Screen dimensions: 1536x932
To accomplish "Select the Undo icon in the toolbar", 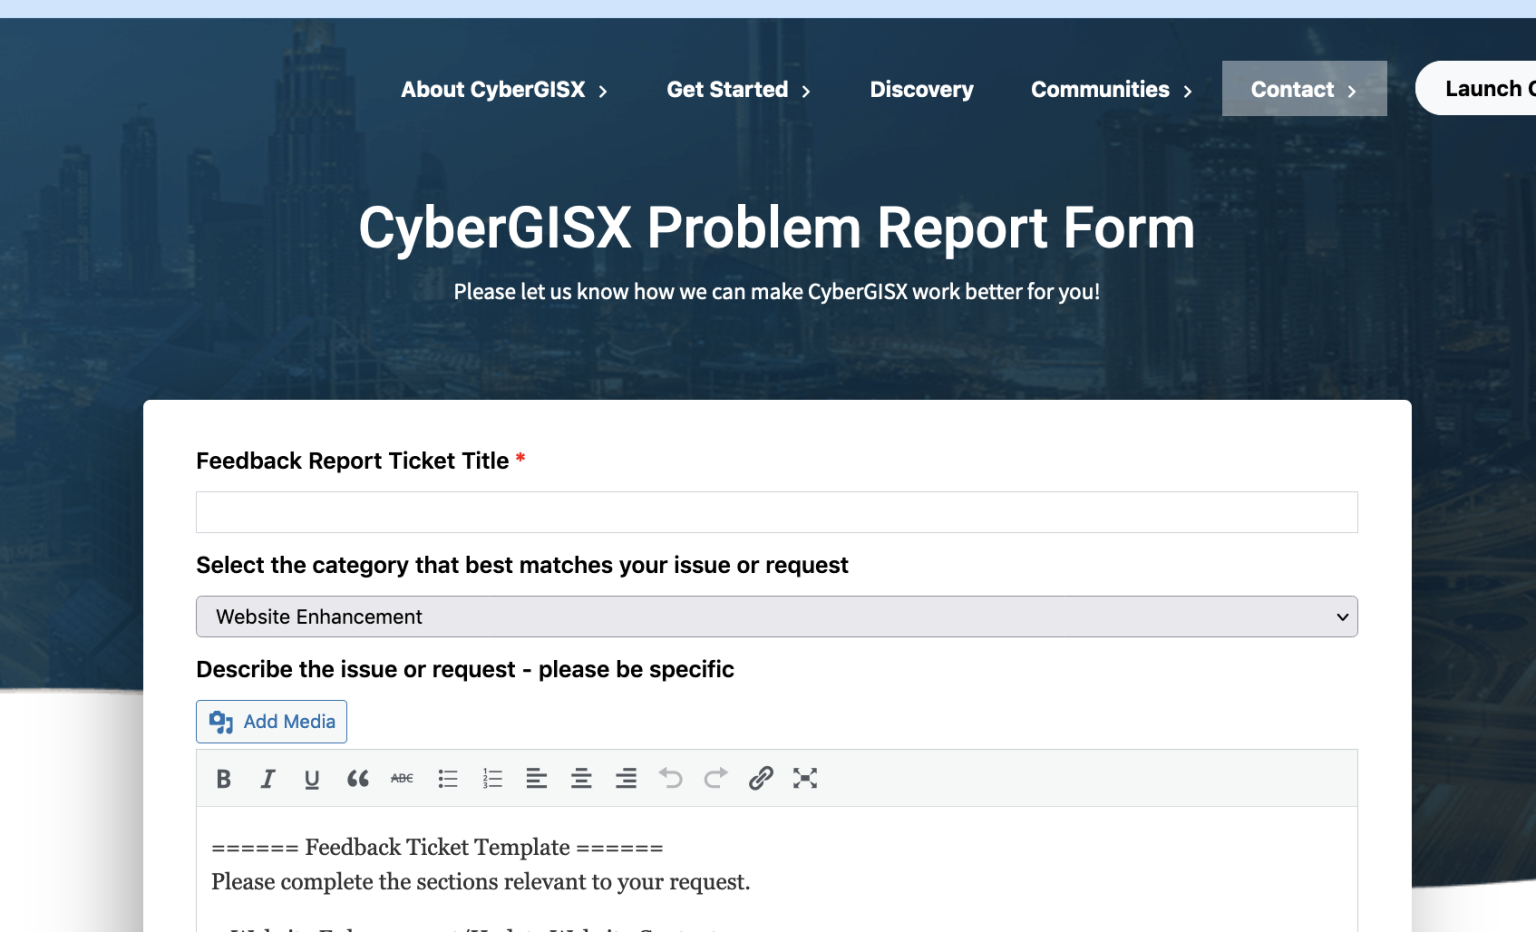I will (x=671, y=778).
